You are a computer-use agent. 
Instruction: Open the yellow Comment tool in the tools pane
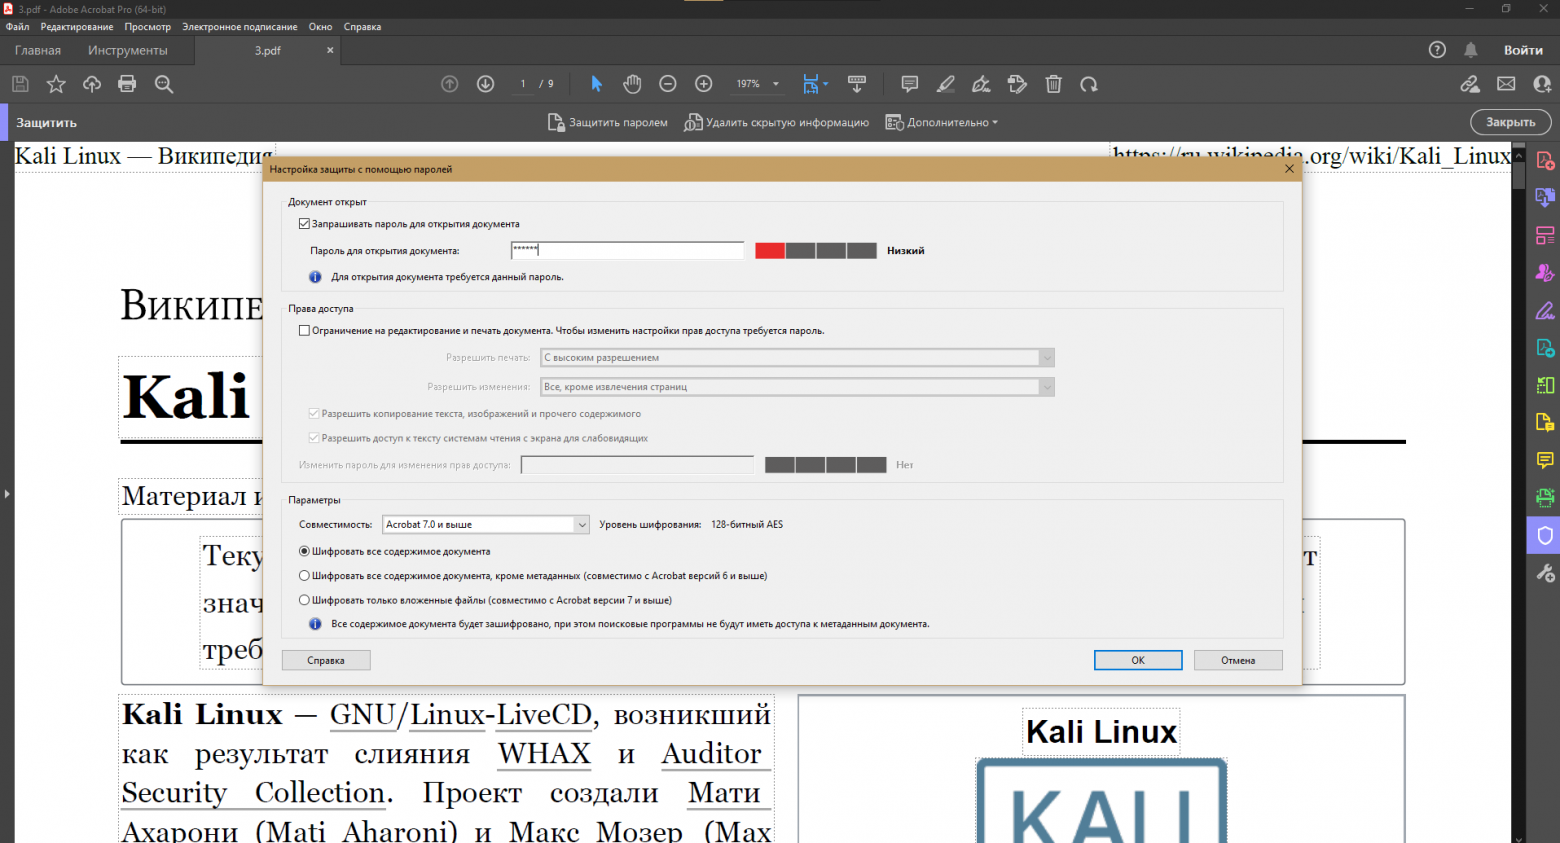[x=1545, y=460]
